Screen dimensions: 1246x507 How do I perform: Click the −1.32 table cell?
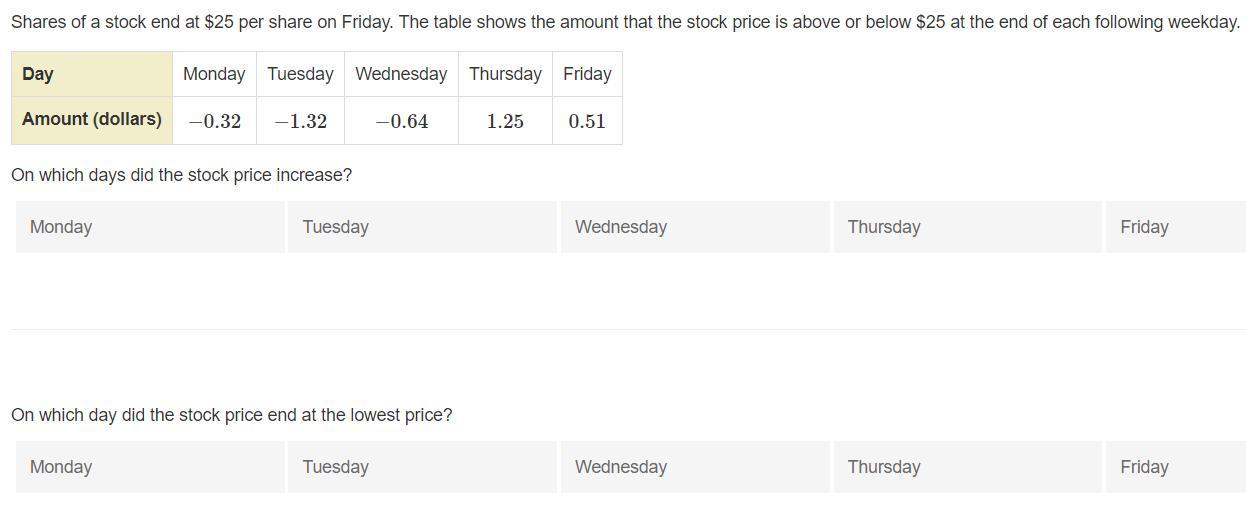point(300,121)
